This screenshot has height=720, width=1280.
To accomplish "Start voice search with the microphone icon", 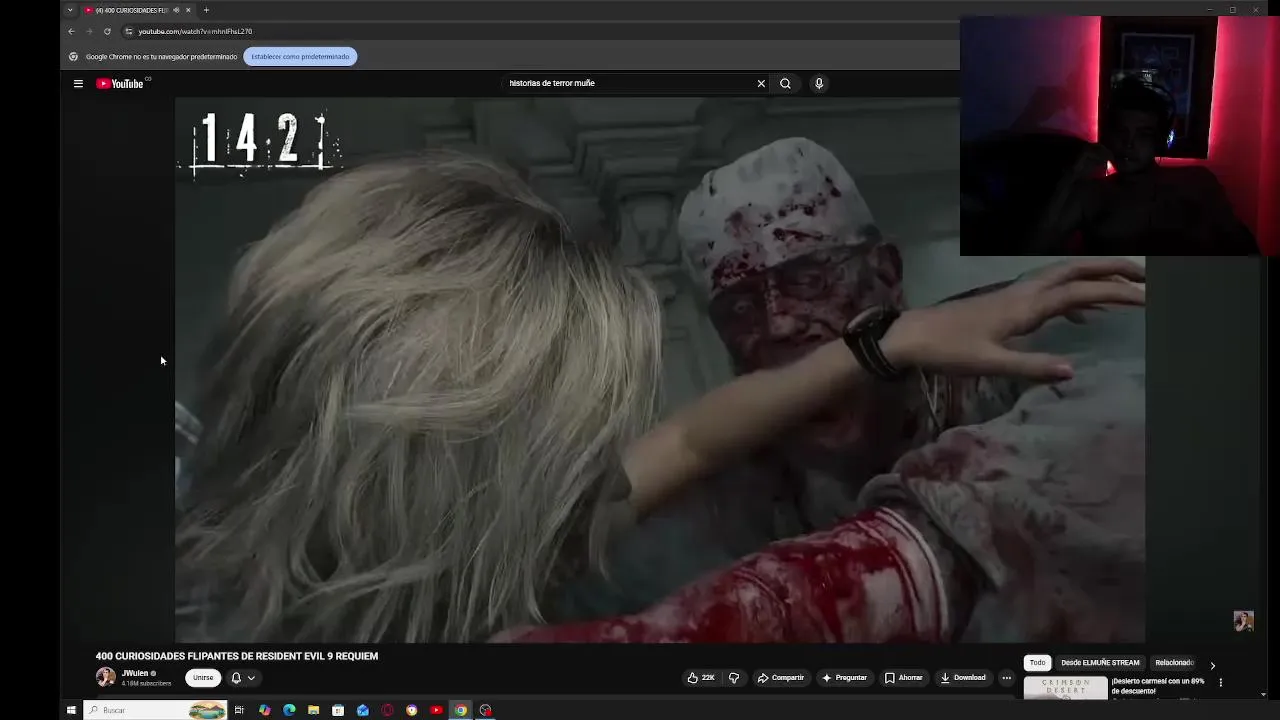I will point(819,84).
